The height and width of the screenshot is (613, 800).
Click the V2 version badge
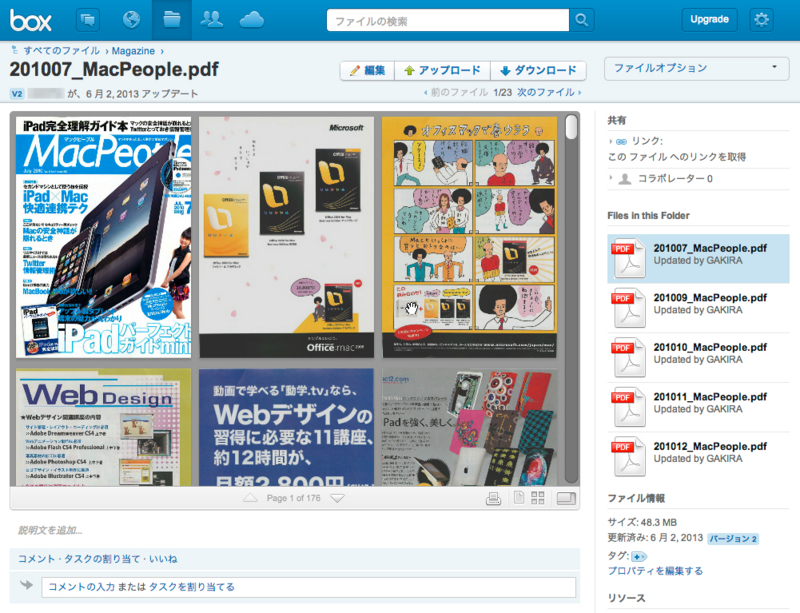(x=17, y=93)
